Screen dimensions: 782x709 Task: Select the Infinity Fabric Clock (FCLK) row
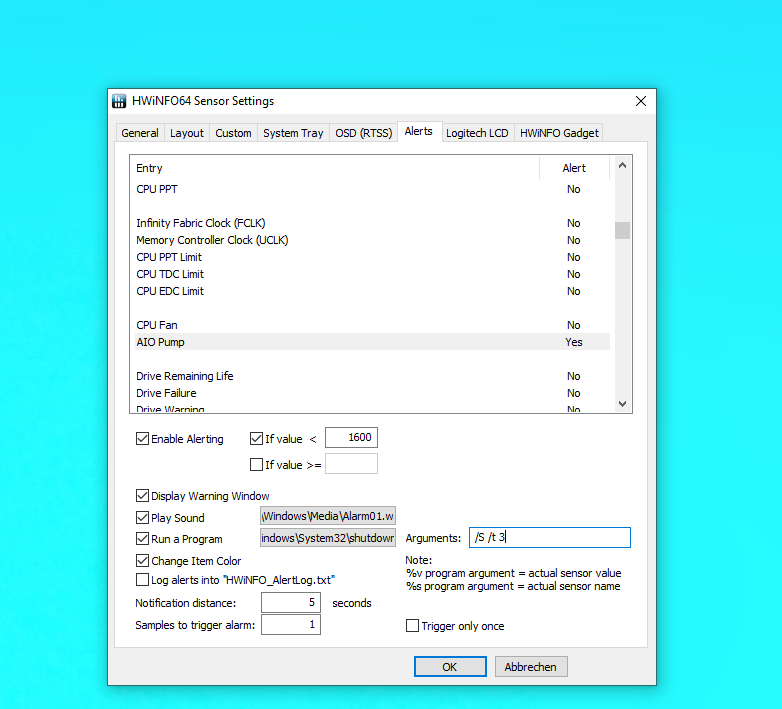[372, 223]
